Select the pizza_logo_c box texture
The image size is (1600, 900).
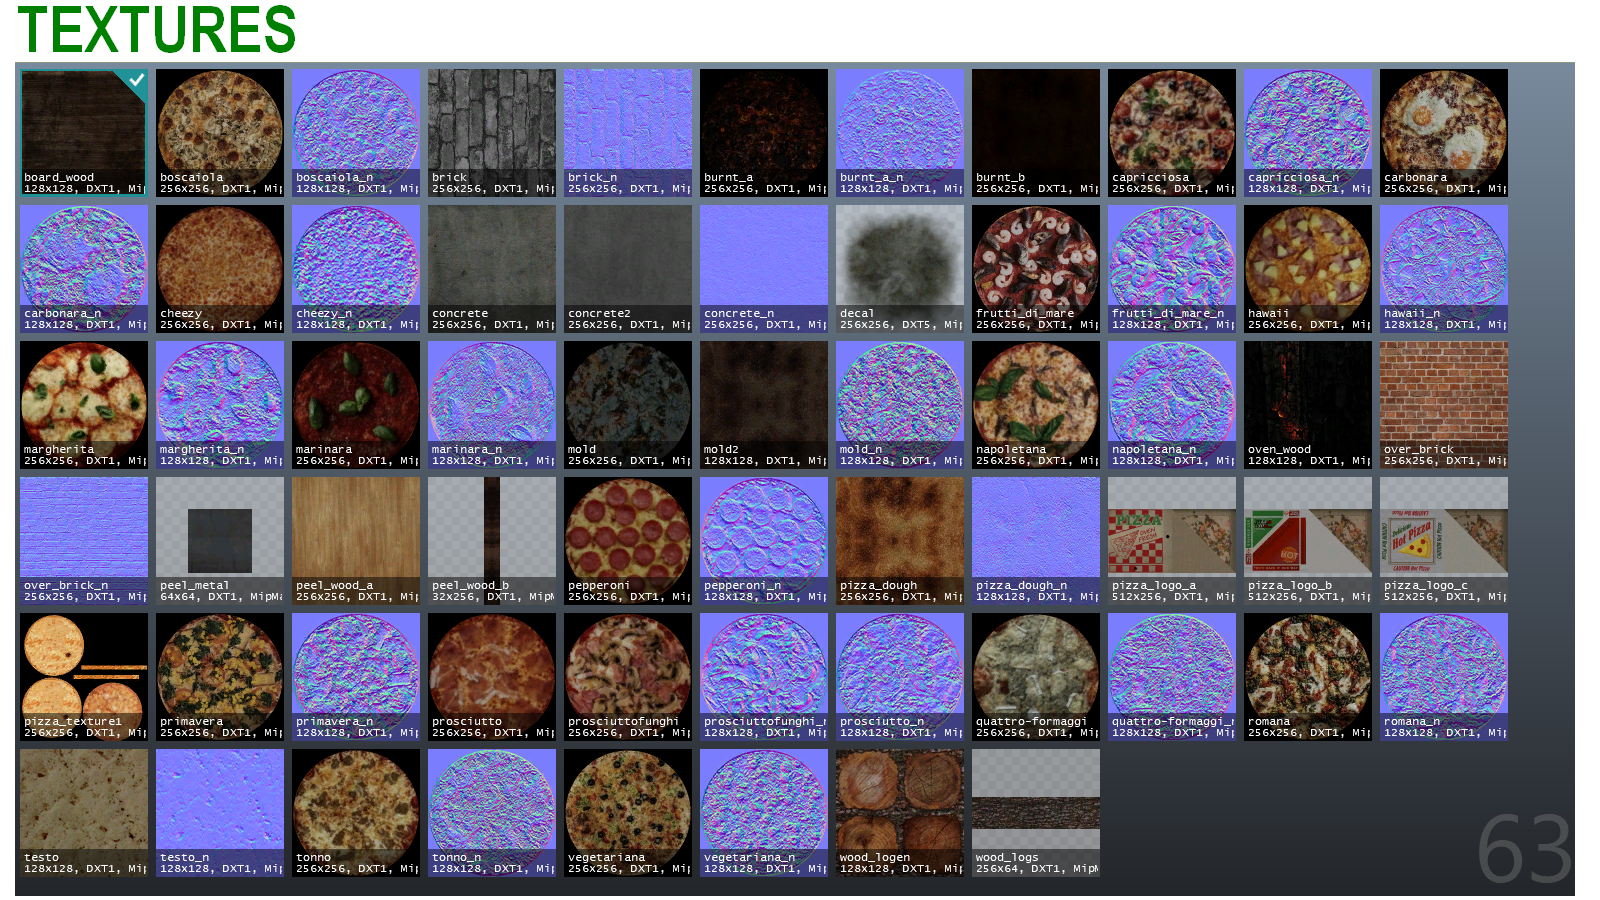coord(1444,541)
